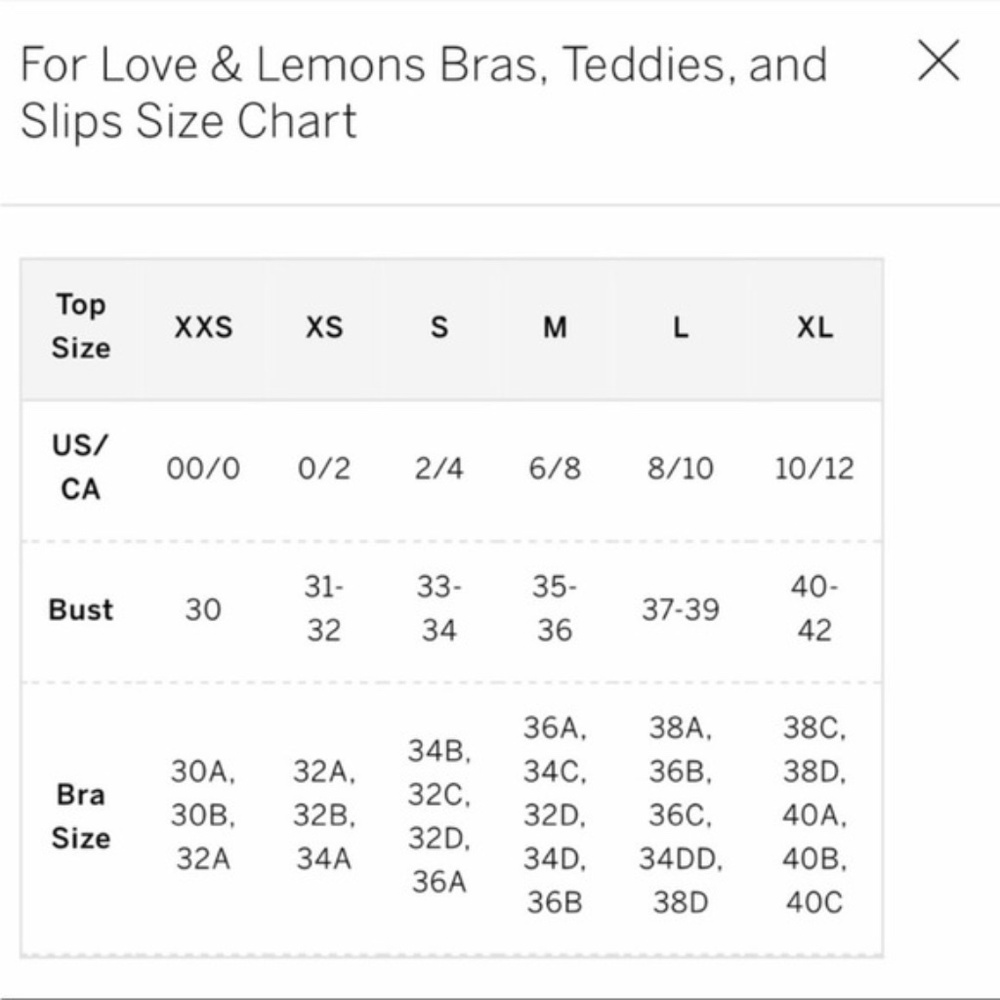Select bra sizes listed under S
This screenshot has height=1000, width=1000.
pos(438,817)
